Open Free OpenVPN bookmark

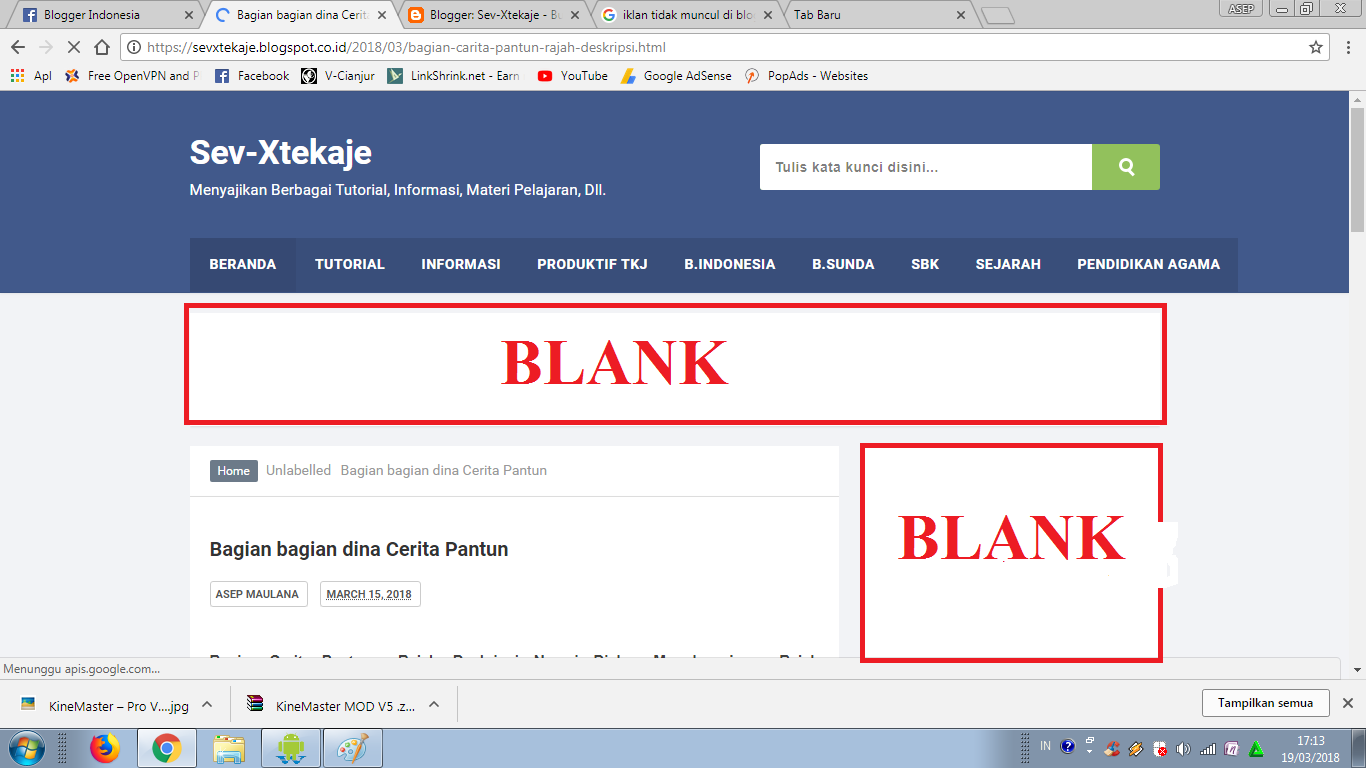point(131,75)
